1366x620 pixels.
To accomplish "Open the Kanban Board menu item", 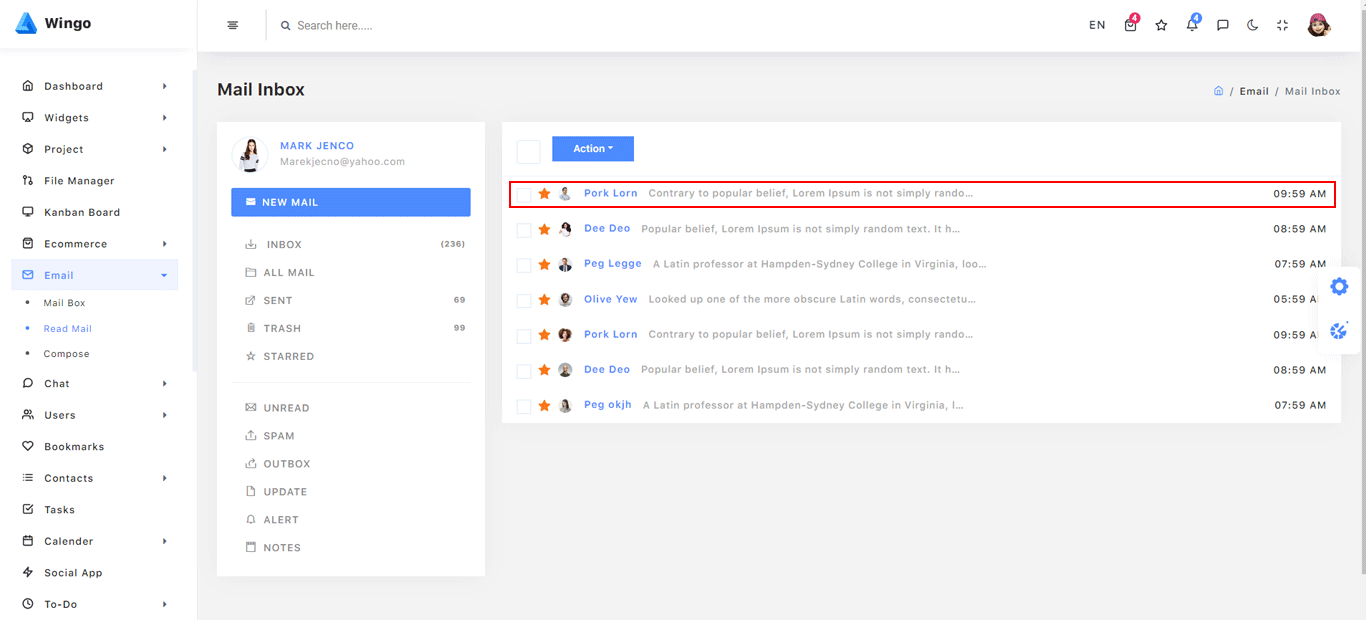I will (x=81, y=213).
